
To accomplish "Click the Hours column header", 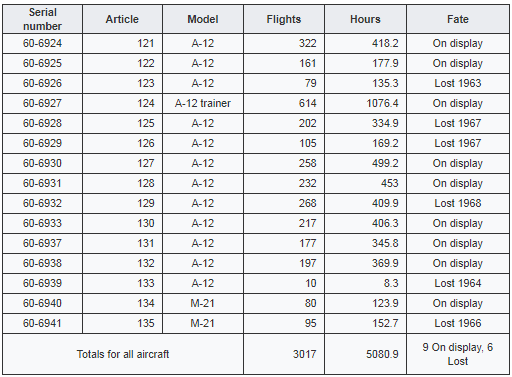I will tap(365, 19).
